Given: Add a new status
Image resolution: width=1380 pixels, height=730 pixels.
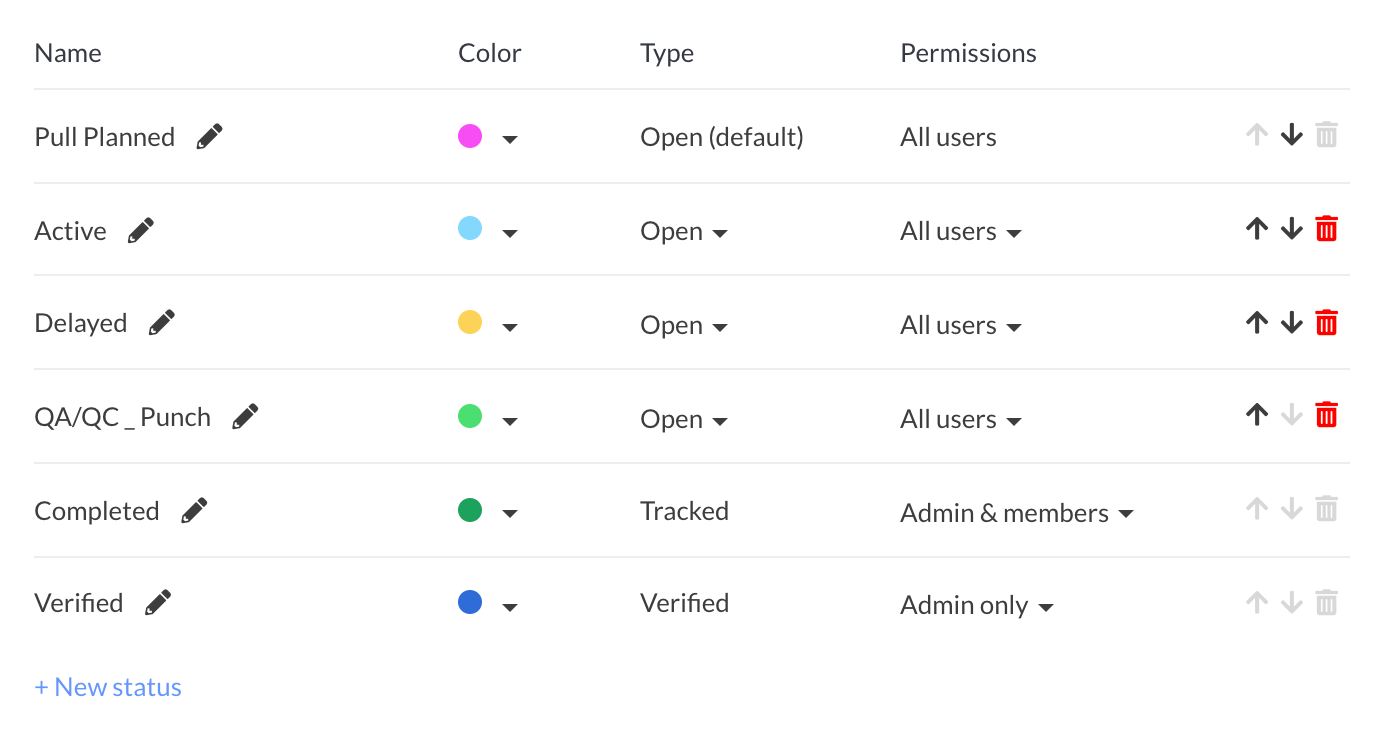Looking at the screenshot, I should [x=108, y=687].
